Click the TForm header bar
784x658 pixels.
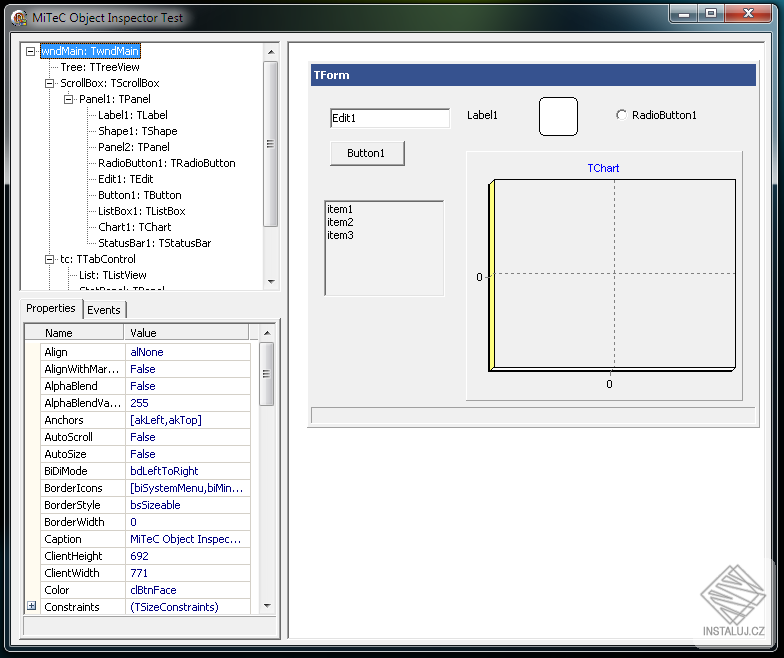[533, 75]
